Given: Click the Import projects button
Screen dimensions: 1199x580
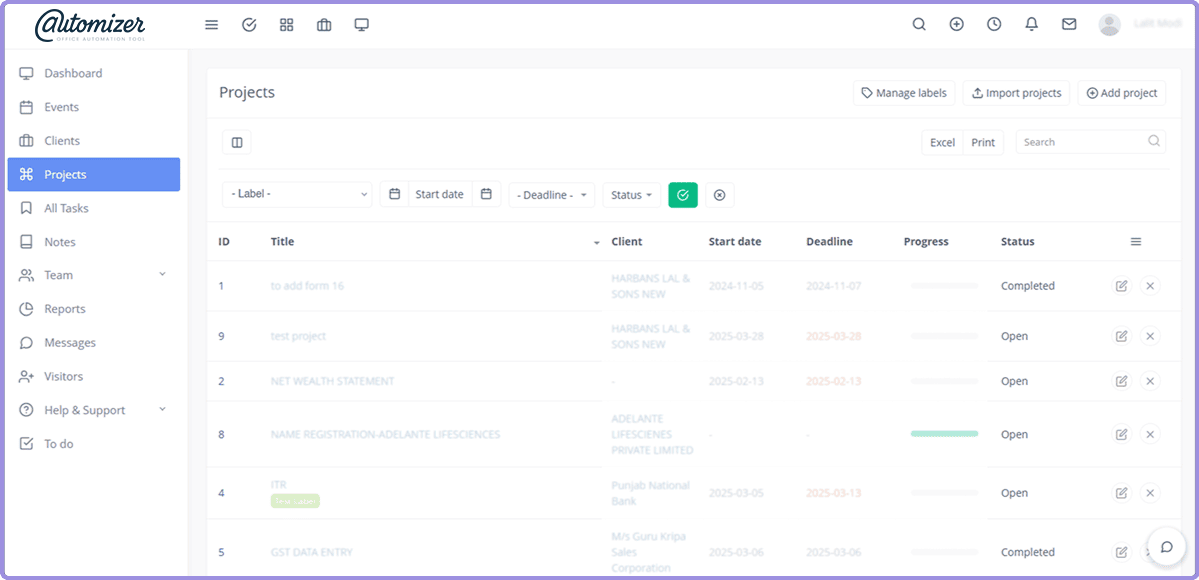Looking at the screenshot, I should (x=1016, y=93).
